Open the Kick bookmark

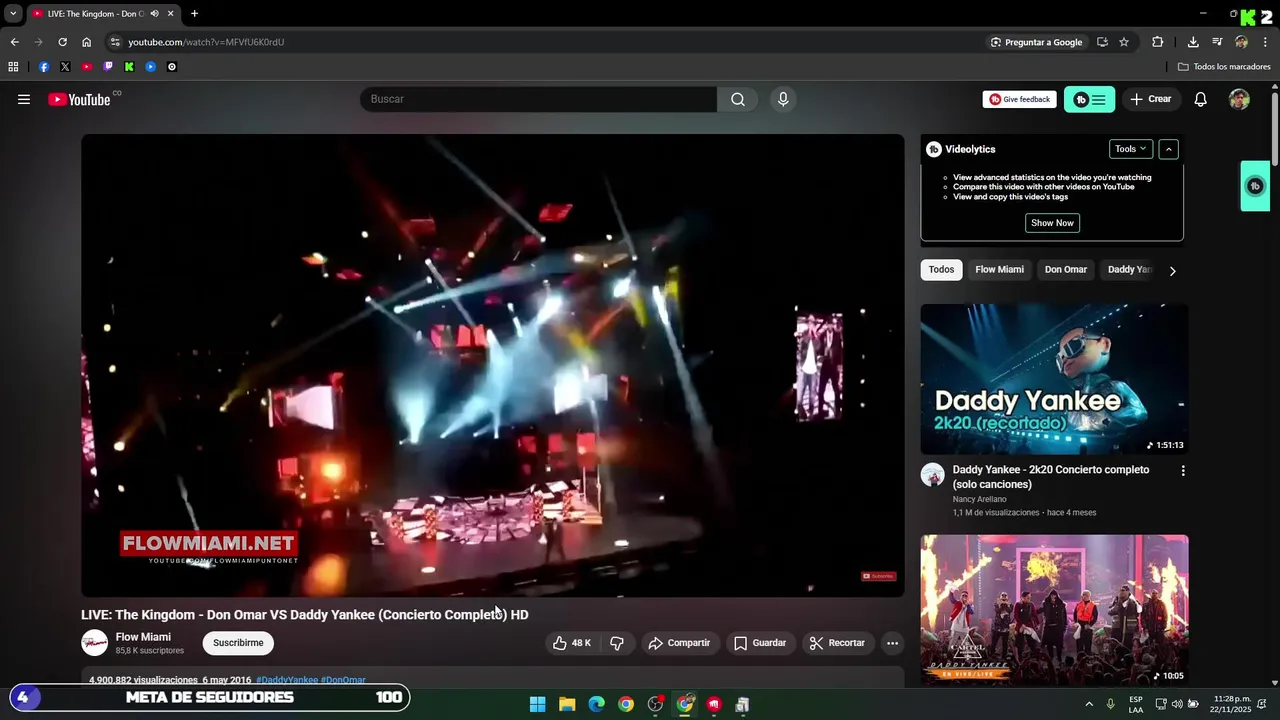point(129,67)
